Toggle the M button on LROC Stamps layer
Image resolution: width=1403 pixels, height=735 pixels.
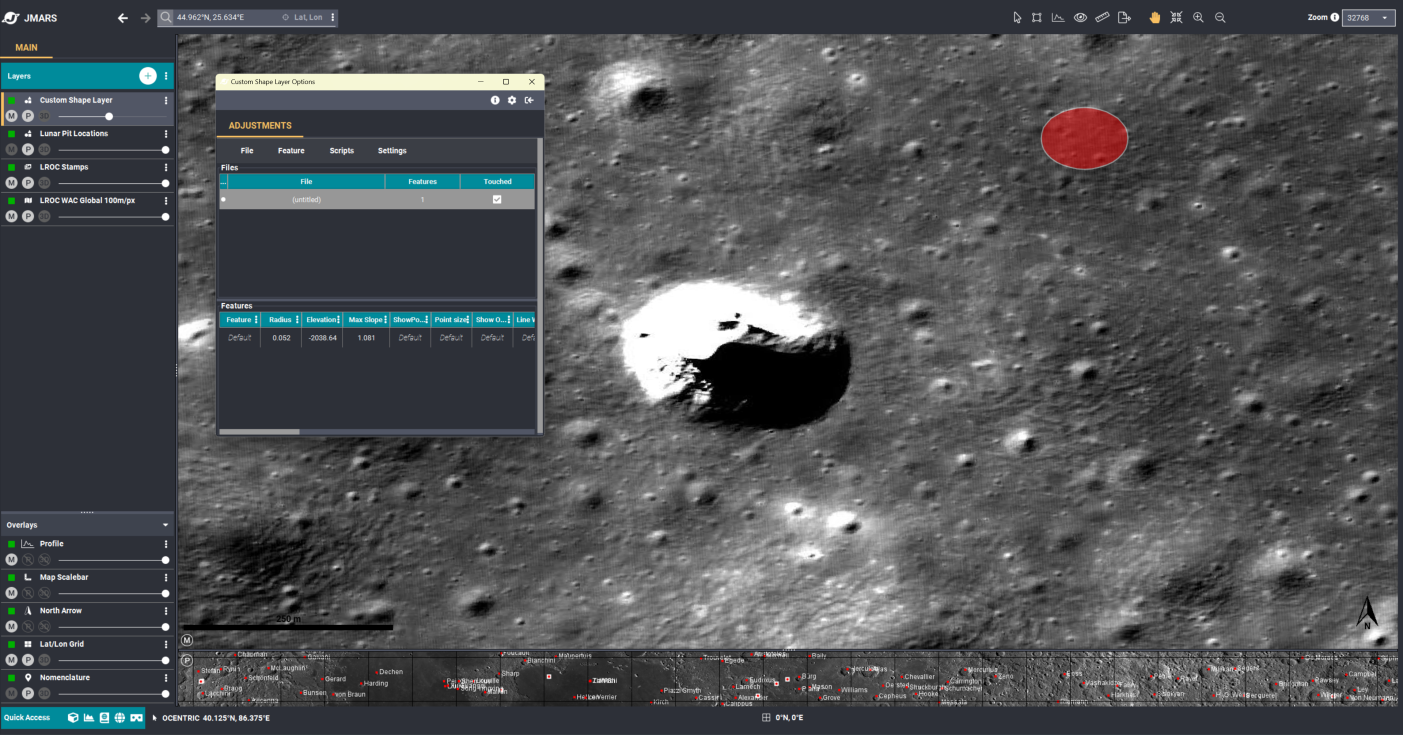pyautogui.click(x=11, y=183)
